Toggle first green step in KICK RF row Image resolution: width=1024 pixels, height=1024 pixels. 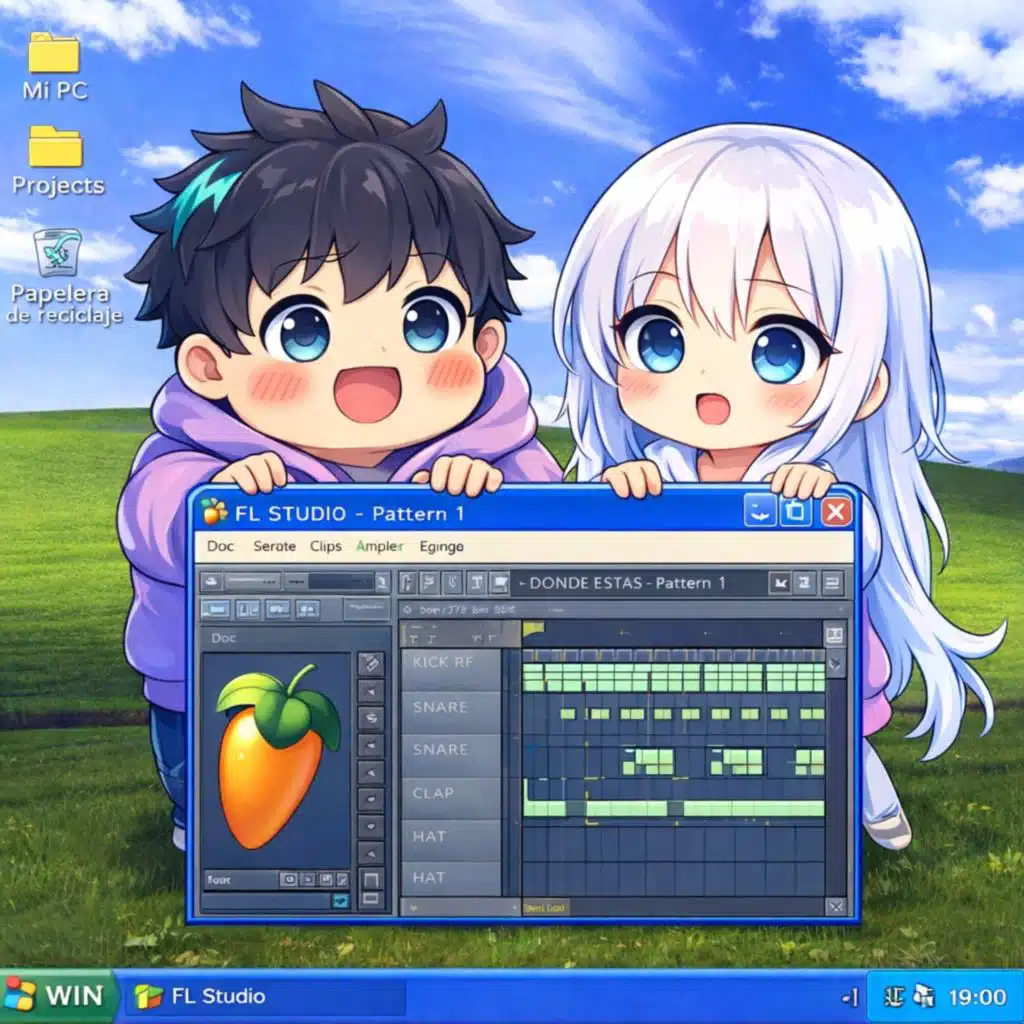531,670
